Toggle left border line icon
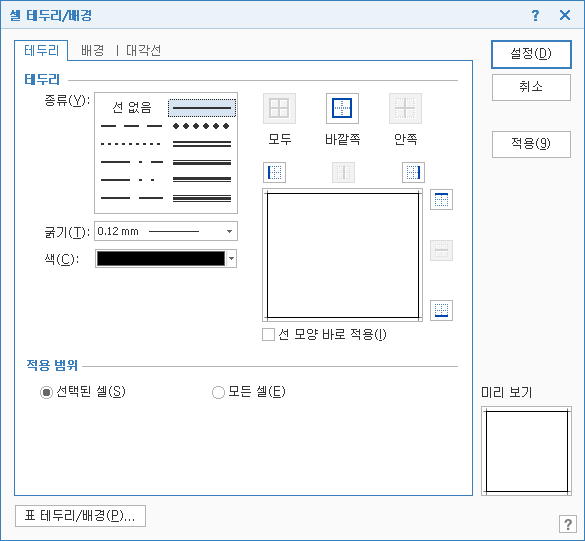Viewport: 585px width, 541px height. [x=274, y=172]
